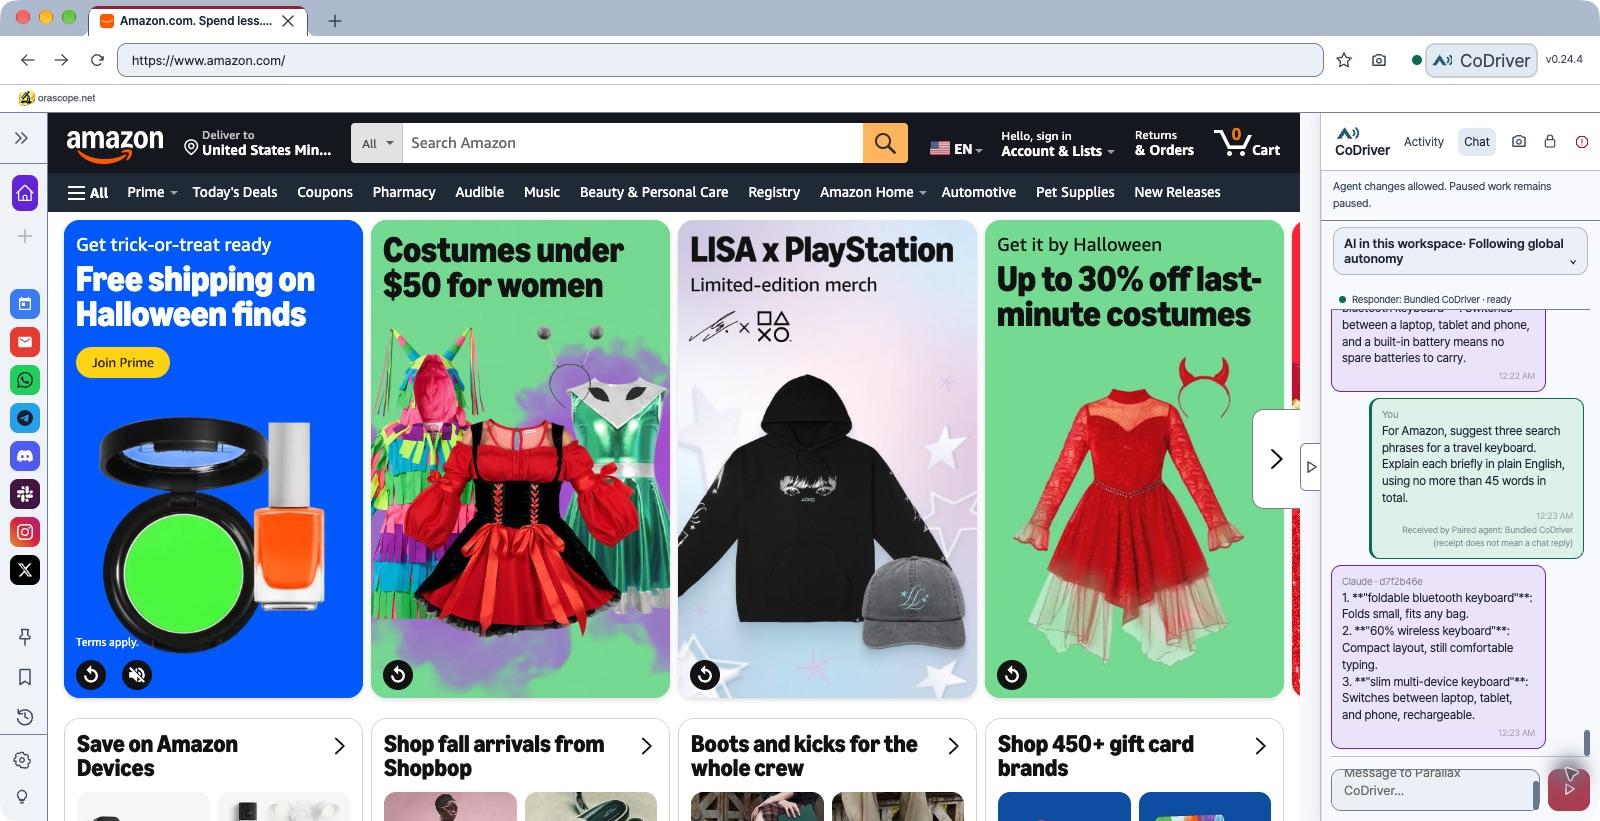The width and height of the screenshot is (1600, 821).
Task: Click the CoDriver panel screenshot camera icon
Action: pyautogui.click(x=1519, y=142)
